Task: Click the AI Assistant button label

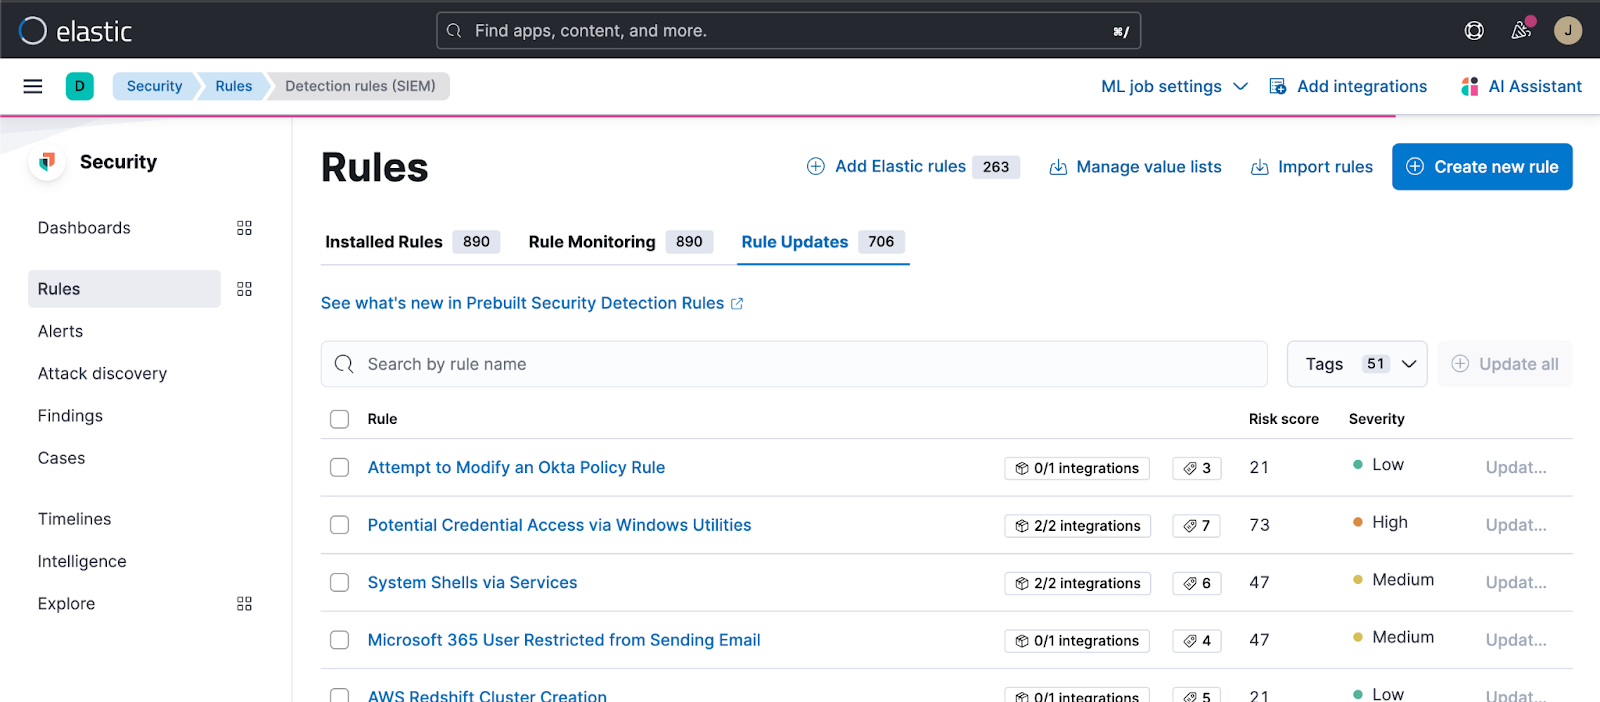Action: pos(1535,86)
